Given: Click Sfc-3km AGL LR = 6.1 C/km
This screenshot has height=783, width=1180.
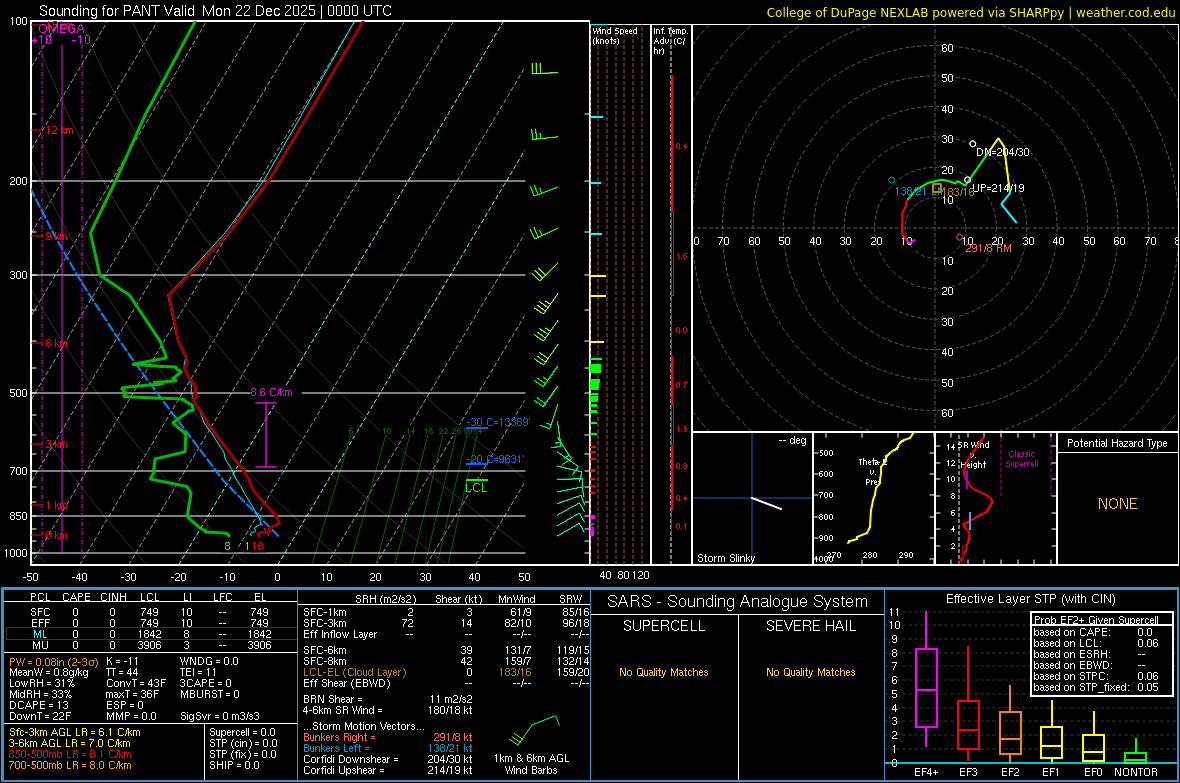Looking at the screenshot, I should click(75, 732).
